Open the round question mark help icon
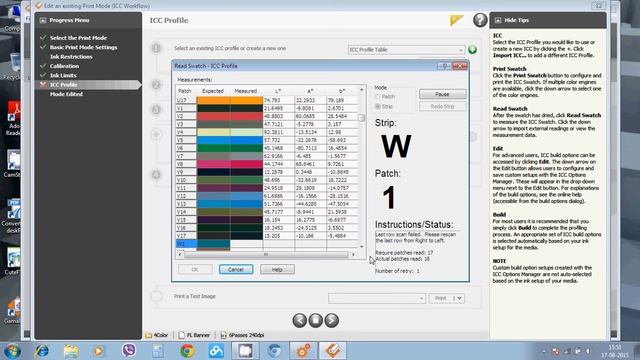 [480, 20]
